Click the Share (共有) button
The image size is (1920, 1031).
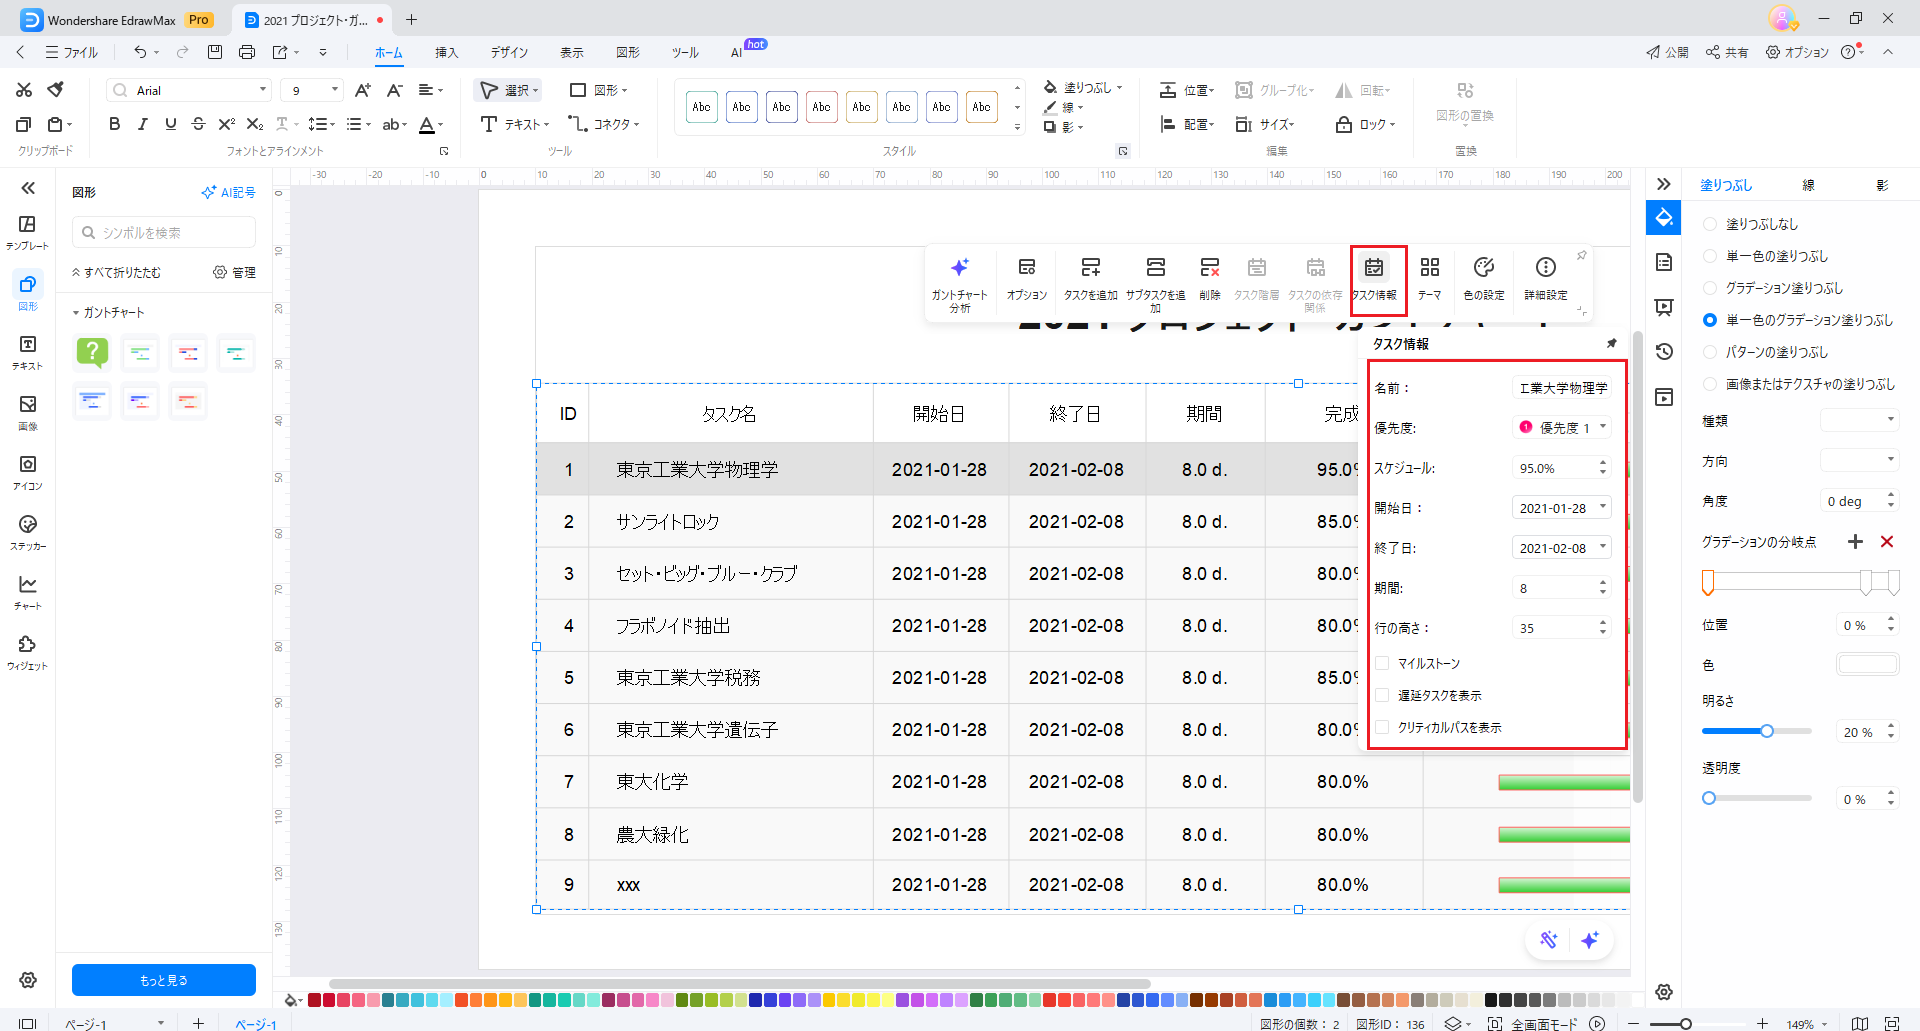point(1727,52)
